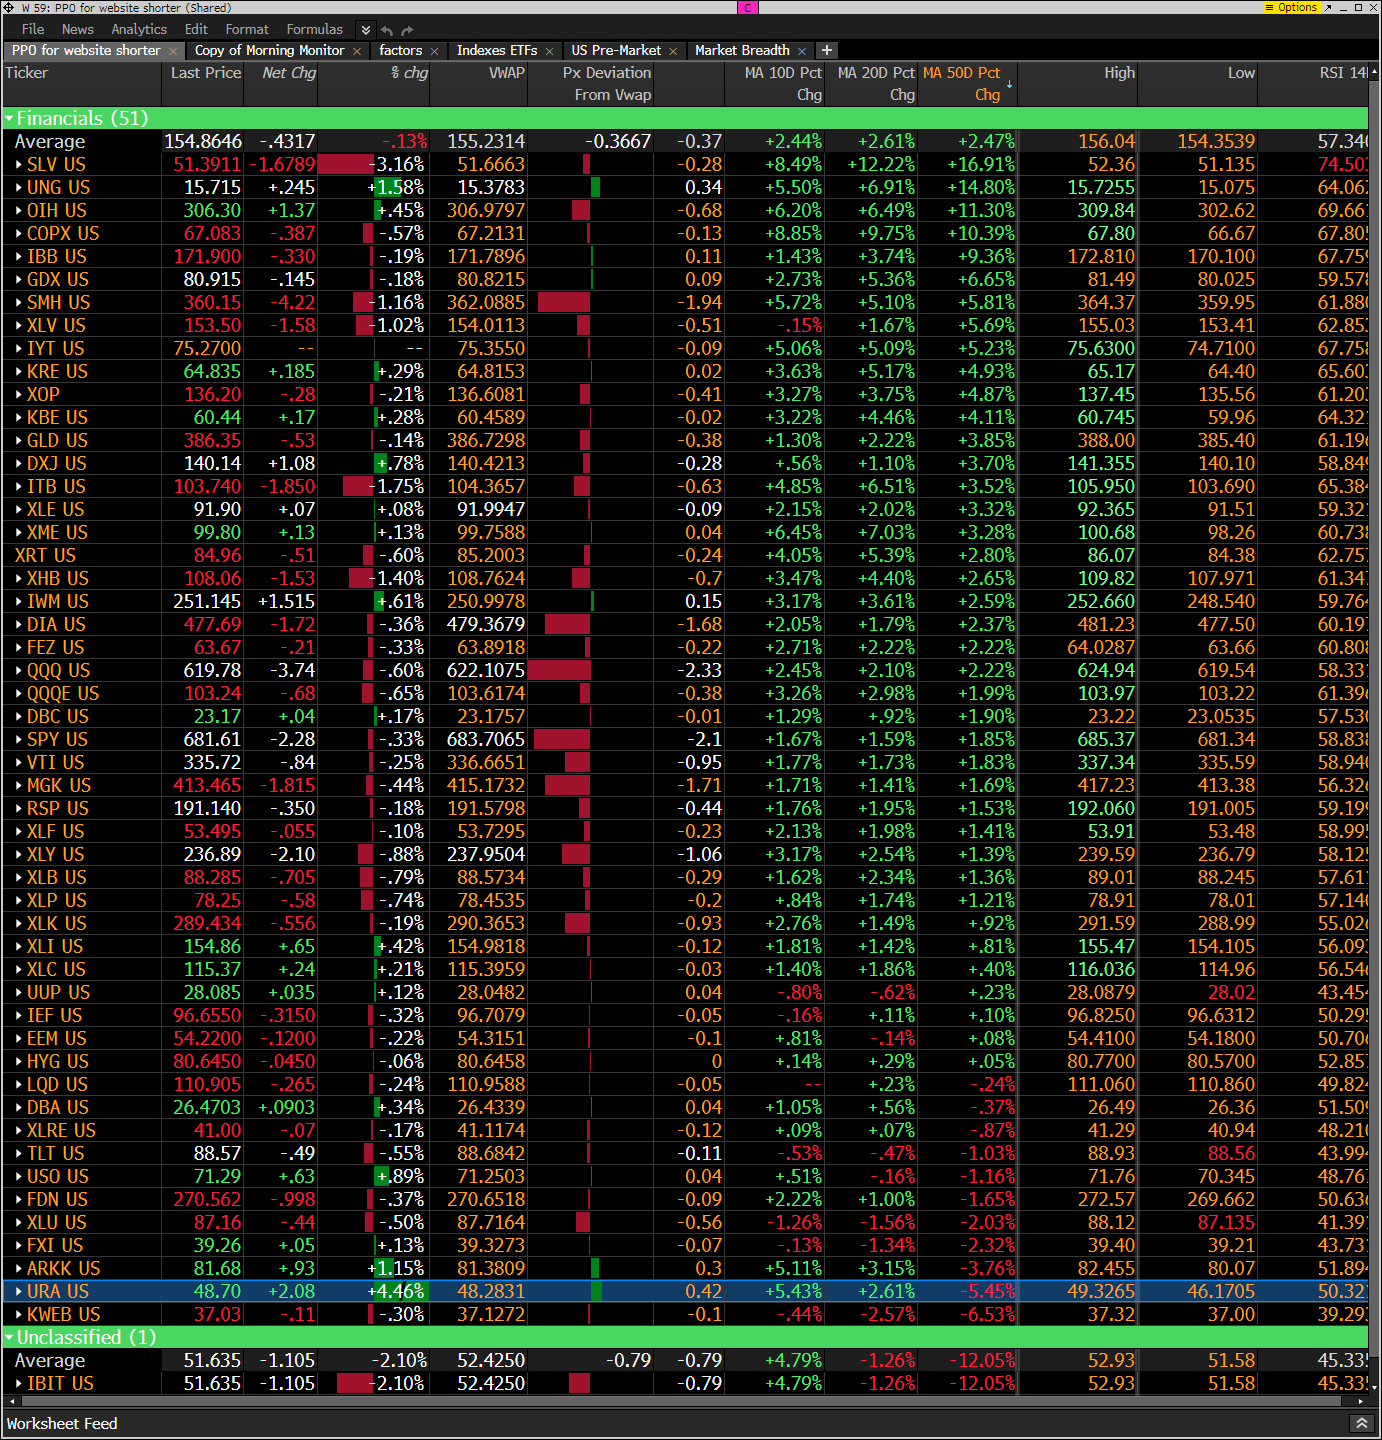Viewport: 1382px width, 1440px height.
Task: Sort by MA 50D Pct Chg column
Action: (962, 83)
